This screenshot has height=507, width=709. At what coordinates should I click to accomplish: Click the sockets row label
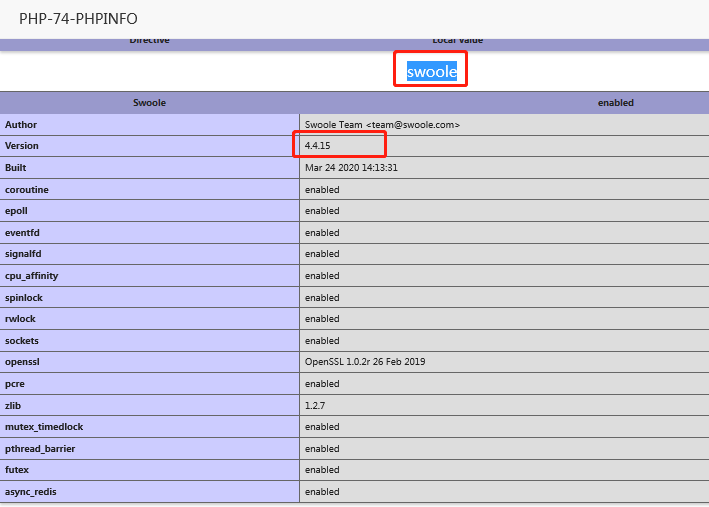22,341
